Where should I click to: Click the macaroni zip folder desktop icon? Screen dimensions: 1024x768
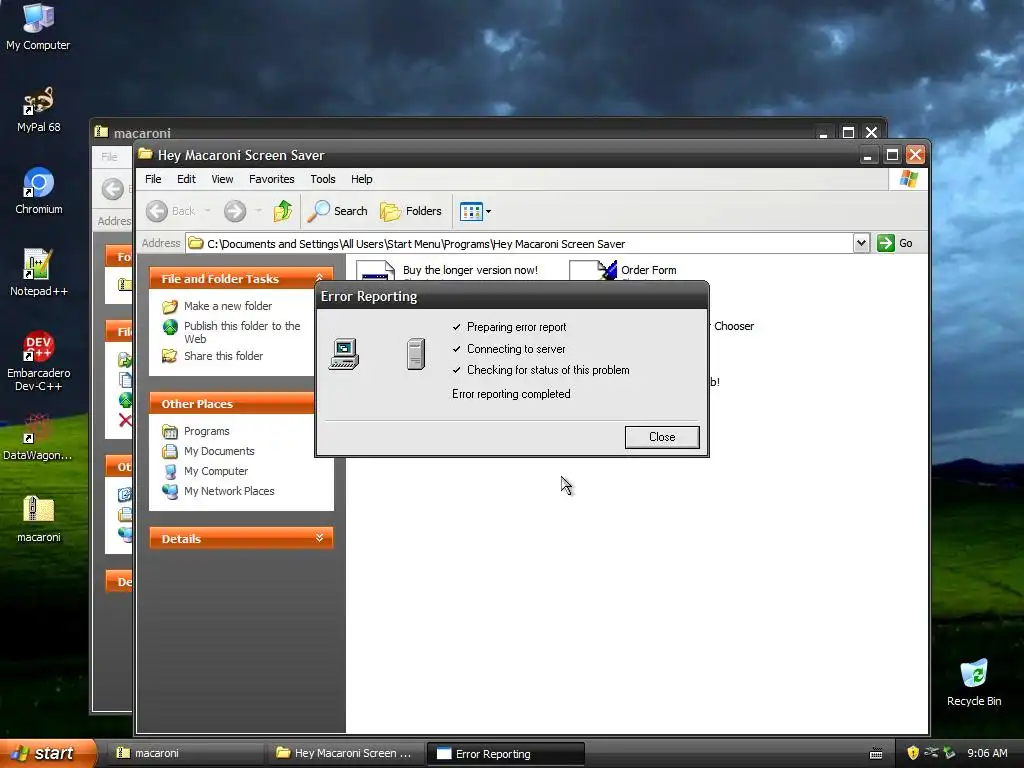[39, 519]
